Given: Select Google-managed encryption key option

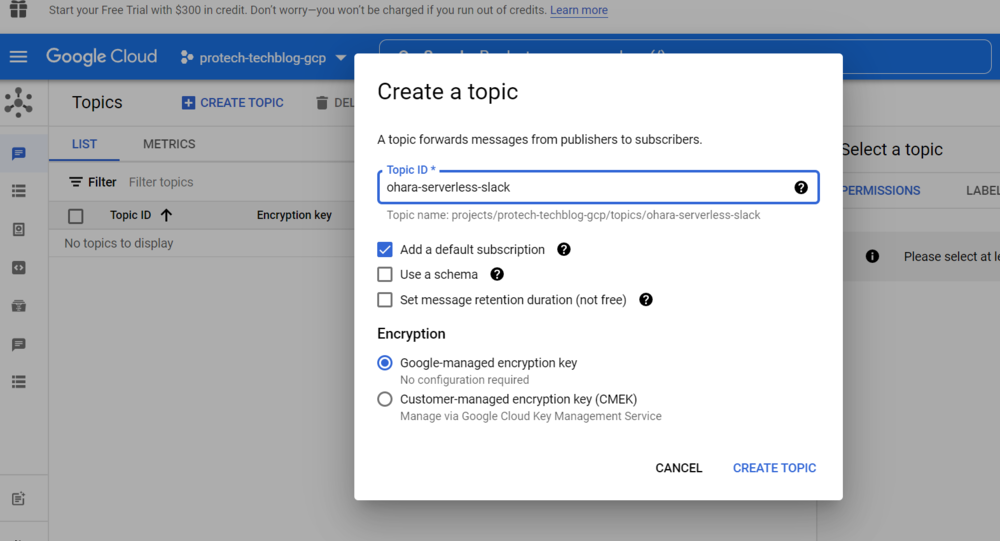Looking at the screenshot, I should click(x=385, y=363).
